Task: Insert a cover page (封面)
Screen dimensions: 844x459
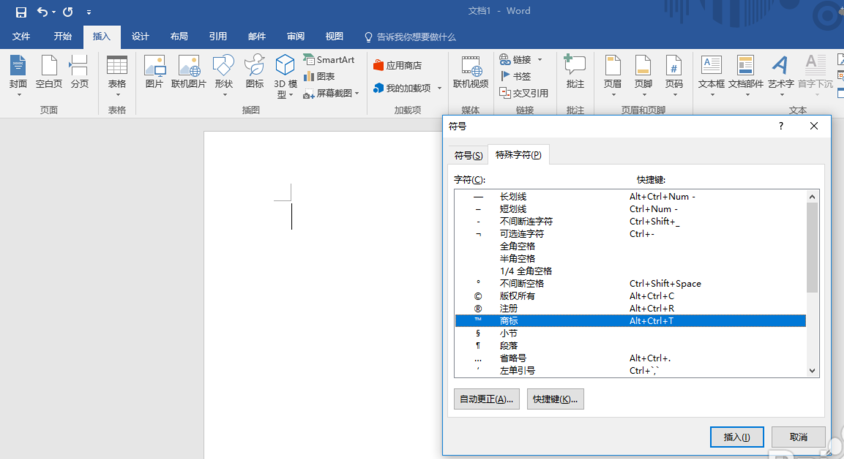Action: tap(18, 72)
